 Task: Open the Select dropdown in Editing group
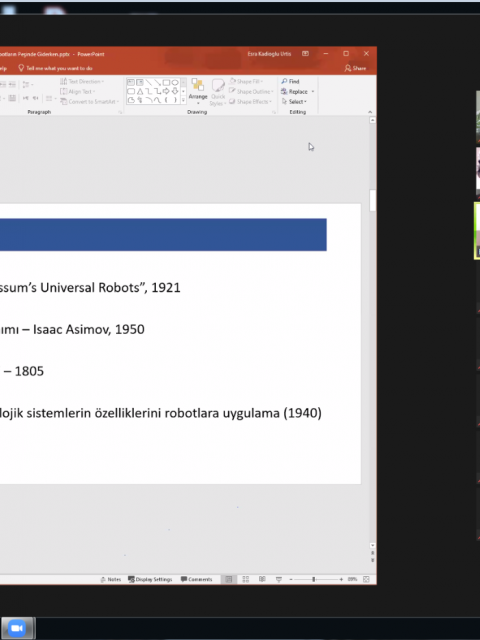click(x=294, y=102)
